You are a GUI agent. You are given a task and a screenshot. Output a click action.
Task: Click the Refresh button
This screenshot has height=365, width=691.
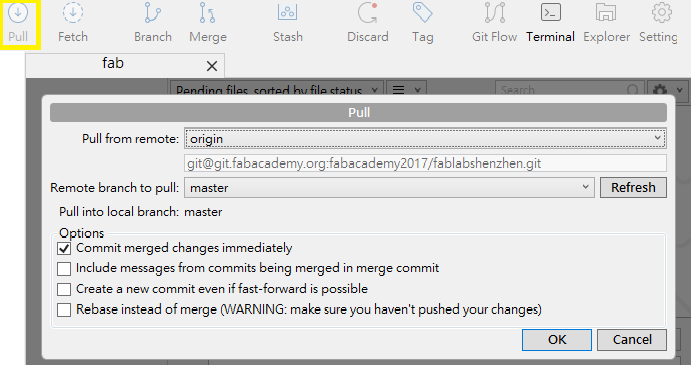pos(633,188)
